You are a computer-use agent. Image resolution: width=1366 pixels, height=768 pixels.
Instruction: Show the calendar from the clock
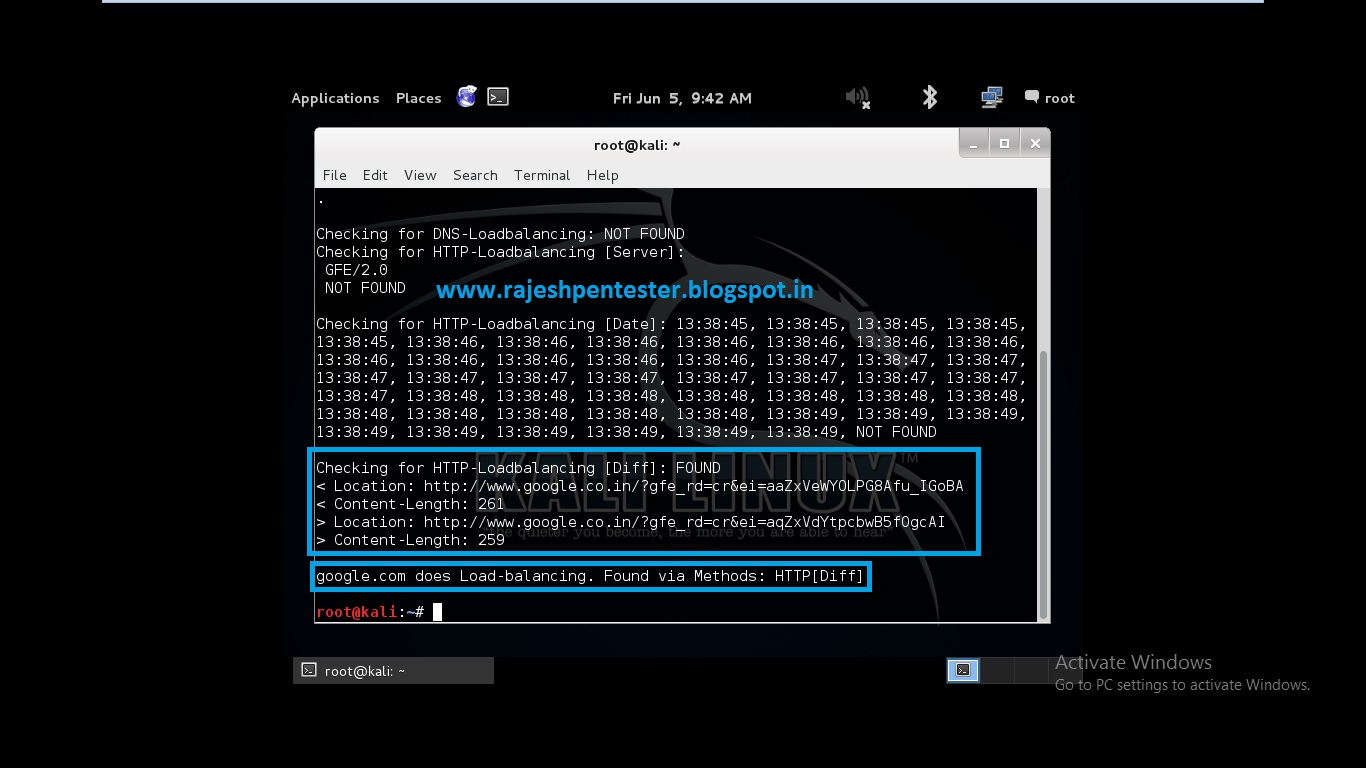coord(682,98)
